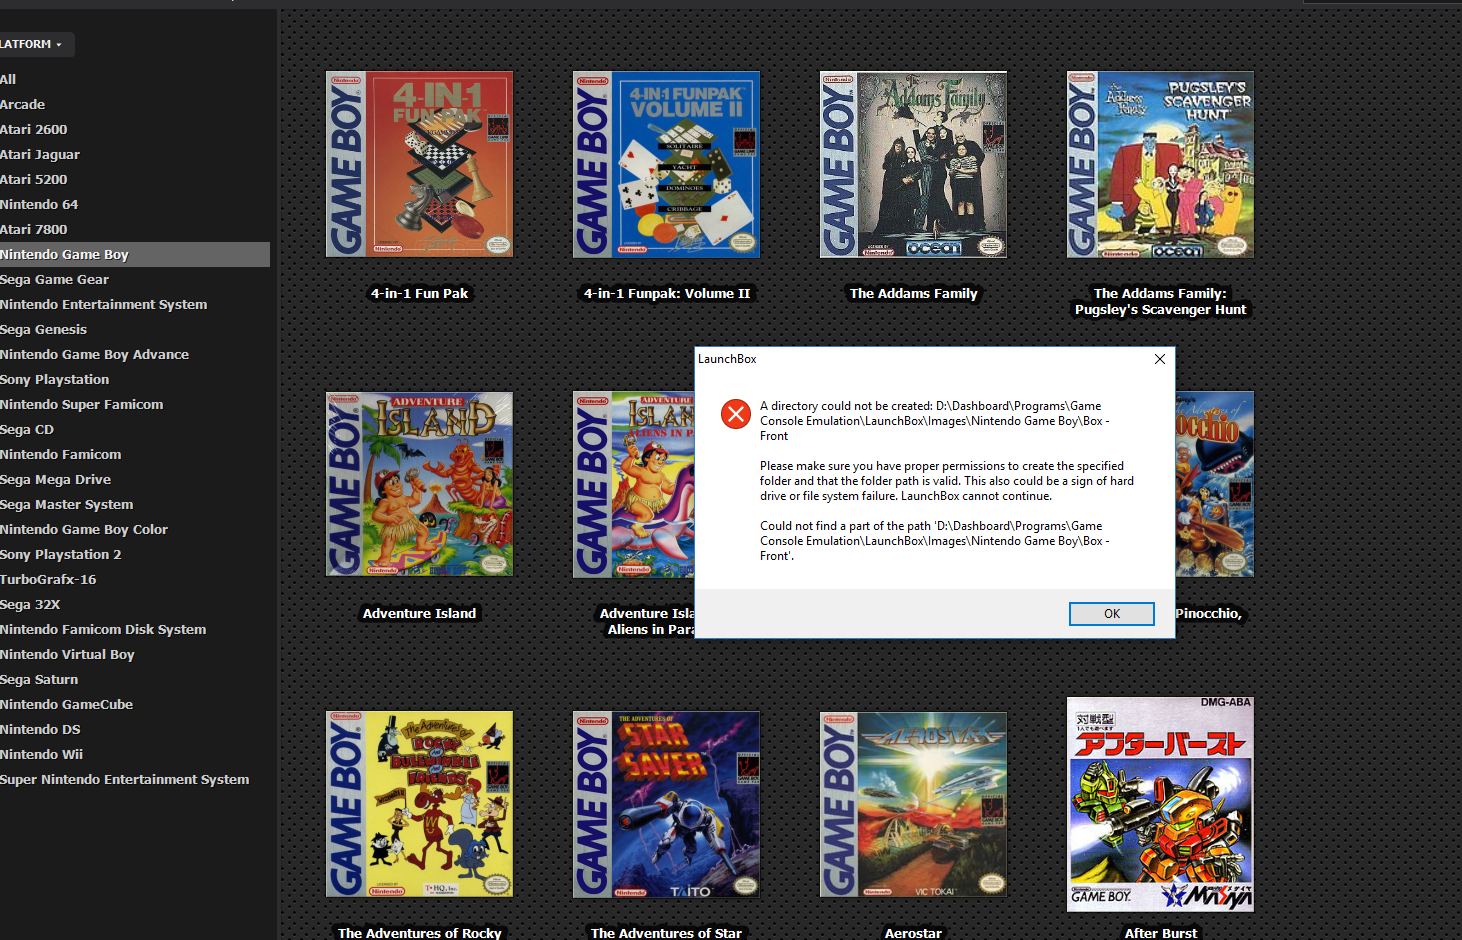This screenshot has width=1462, height=940.
Task: Click 'The Adventures of Star' title label
Action: tap(666, 932)
